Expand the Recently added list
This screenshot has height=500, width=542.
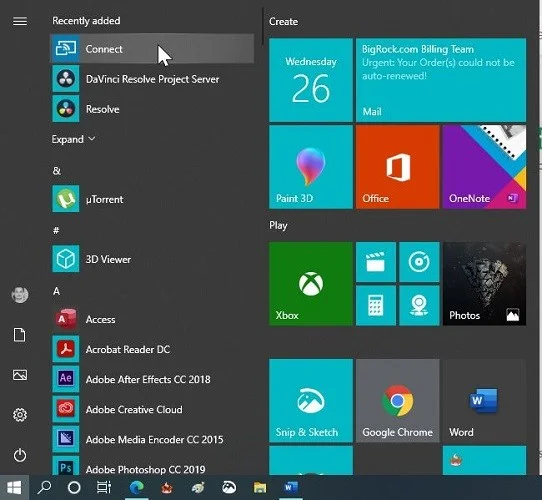[73, 139]
